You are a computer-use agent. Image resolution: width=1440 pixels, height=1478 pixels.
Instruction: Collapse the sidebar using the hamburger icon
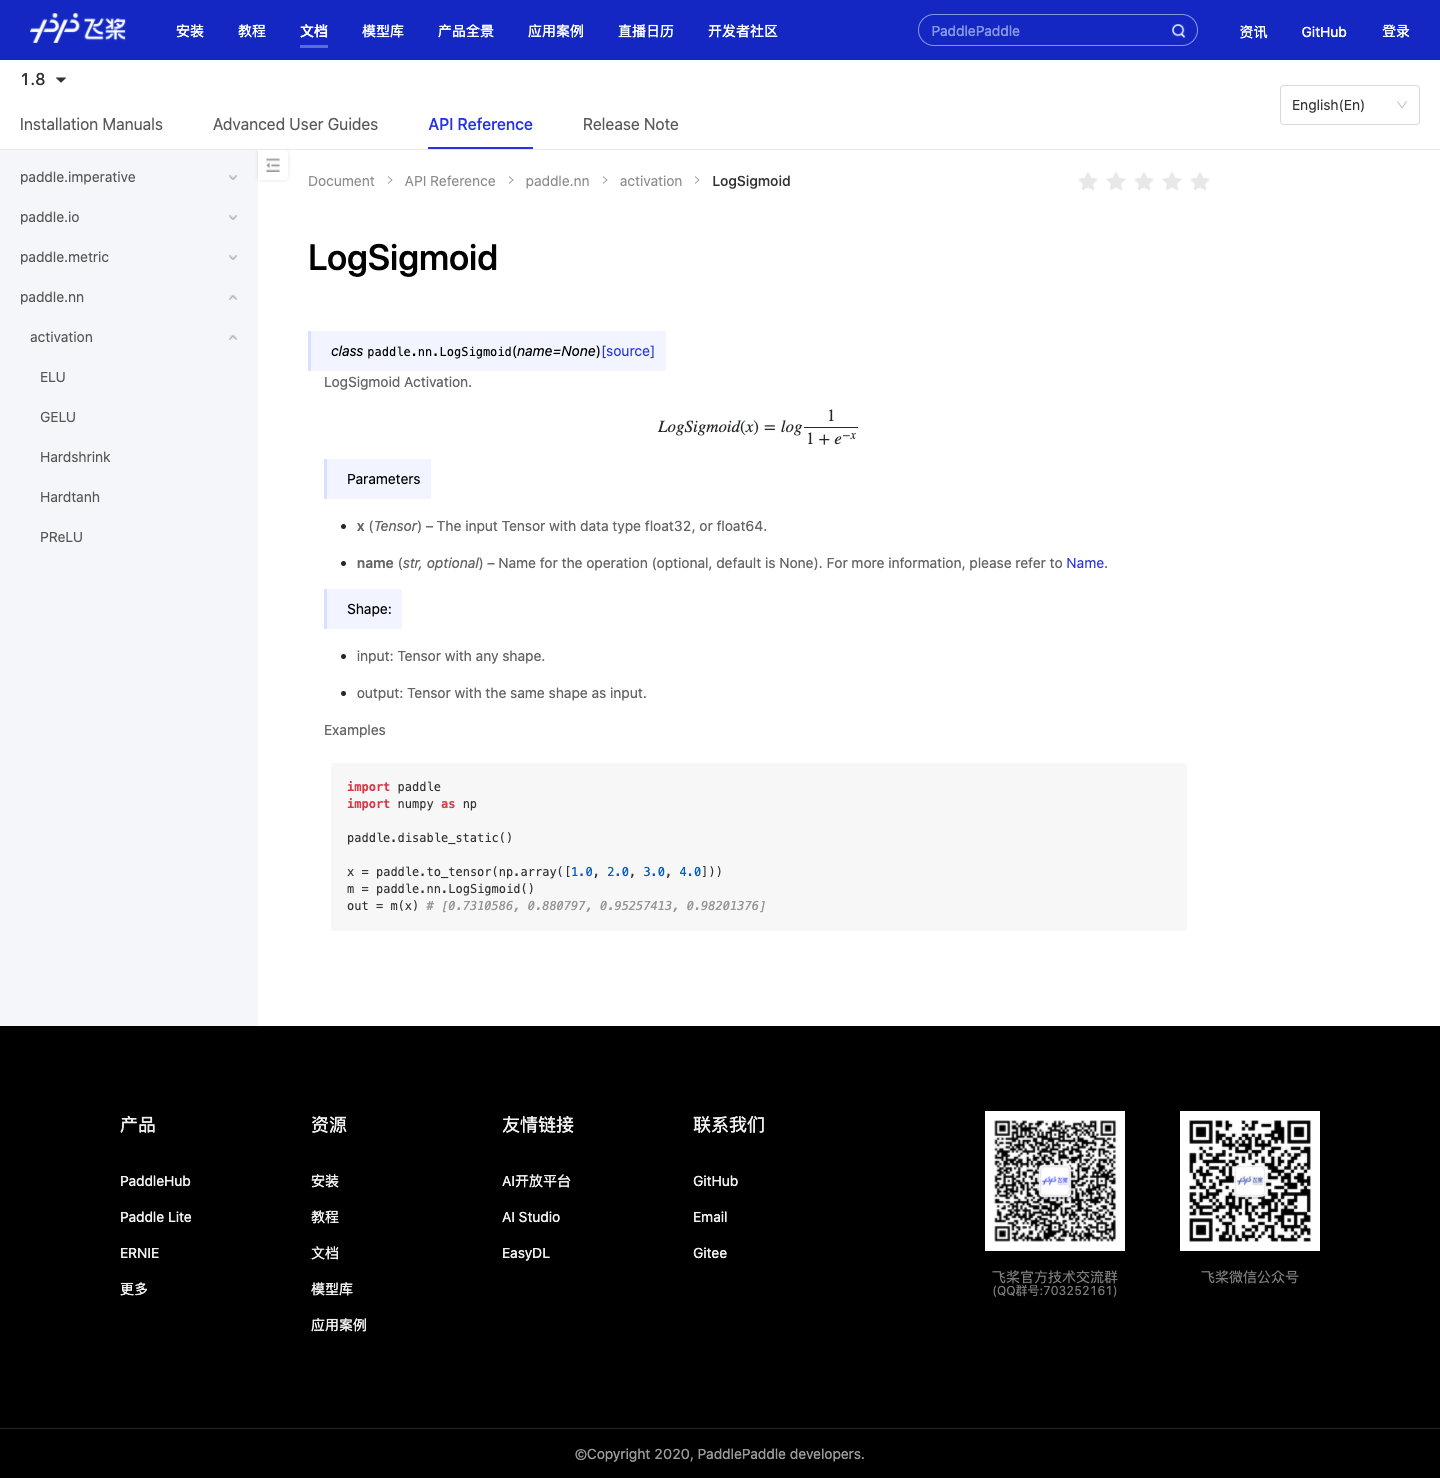click(273, 165)
